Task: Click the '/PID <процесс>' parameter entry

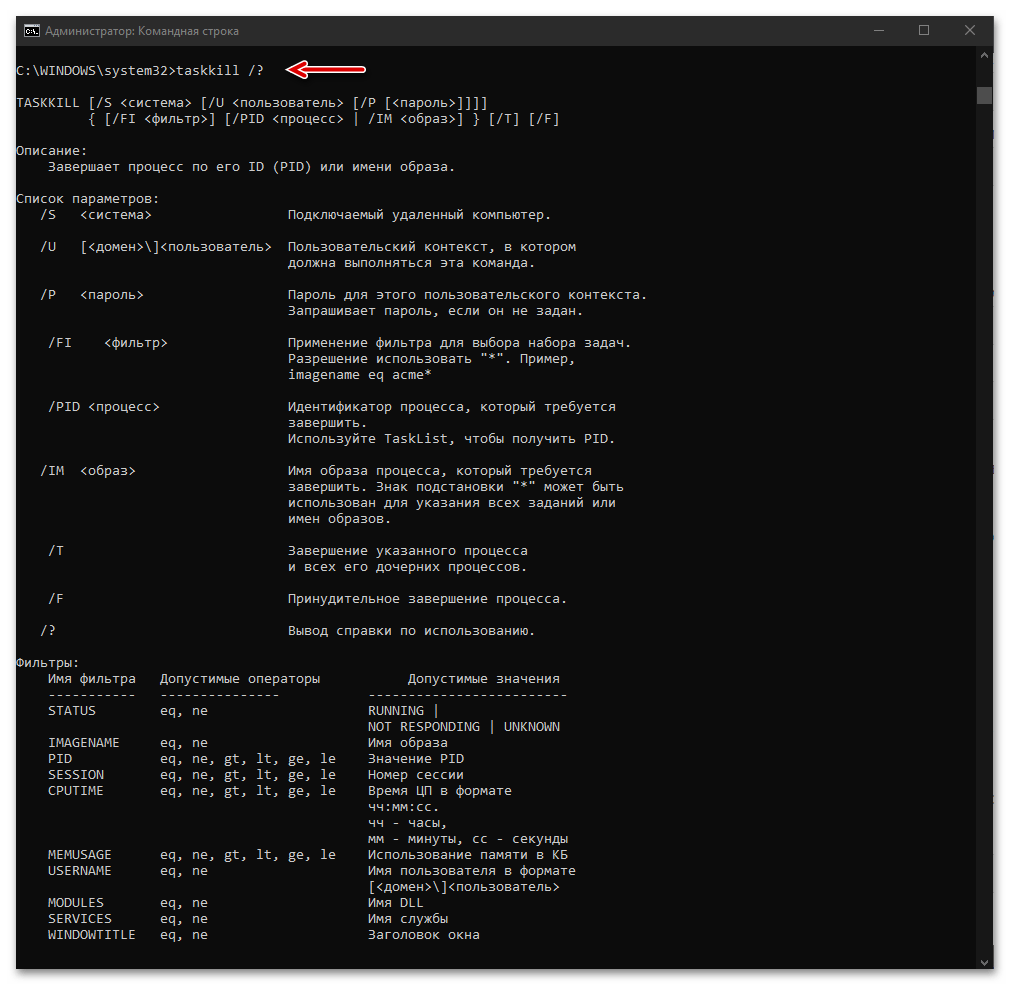Action: pos(104,407)
